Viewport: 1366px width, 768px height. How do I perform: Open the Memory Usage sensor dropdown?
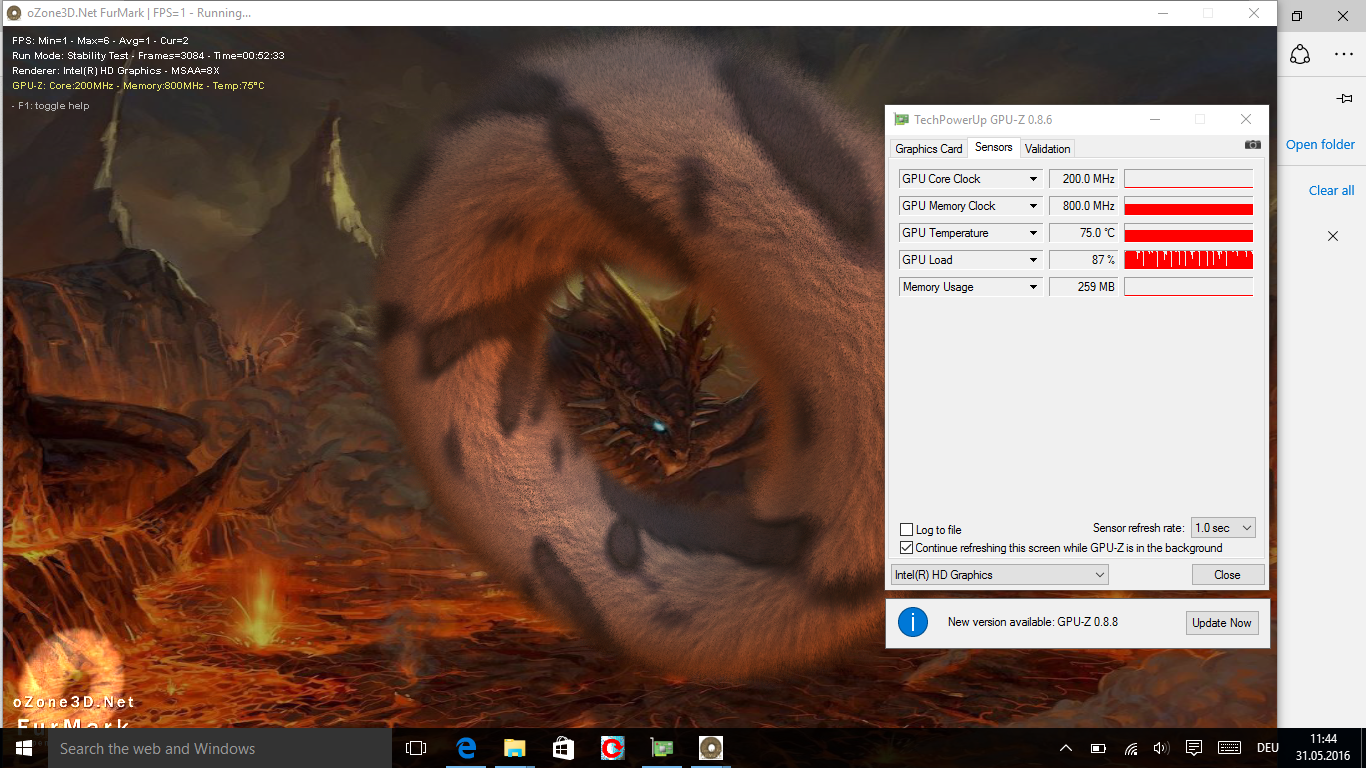tap(1034, 287)
